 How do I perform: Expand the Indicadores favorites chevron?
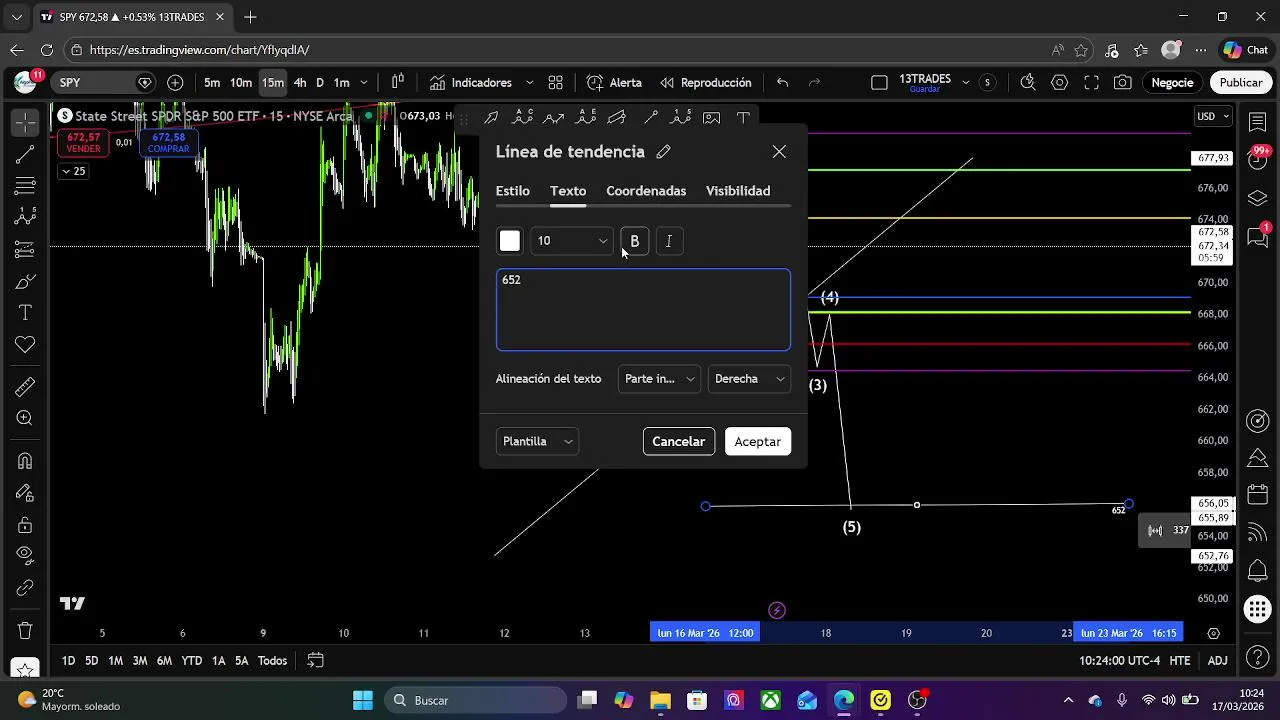[529, 83]
